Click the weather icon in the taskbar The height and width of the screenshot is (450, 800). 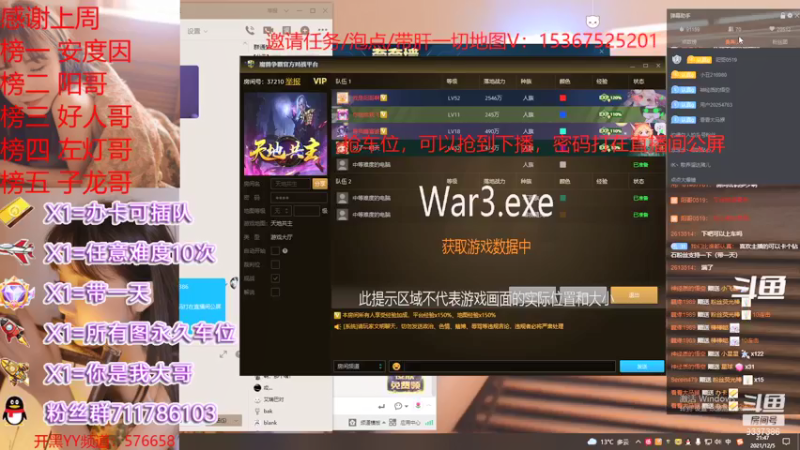coord(592,442)
